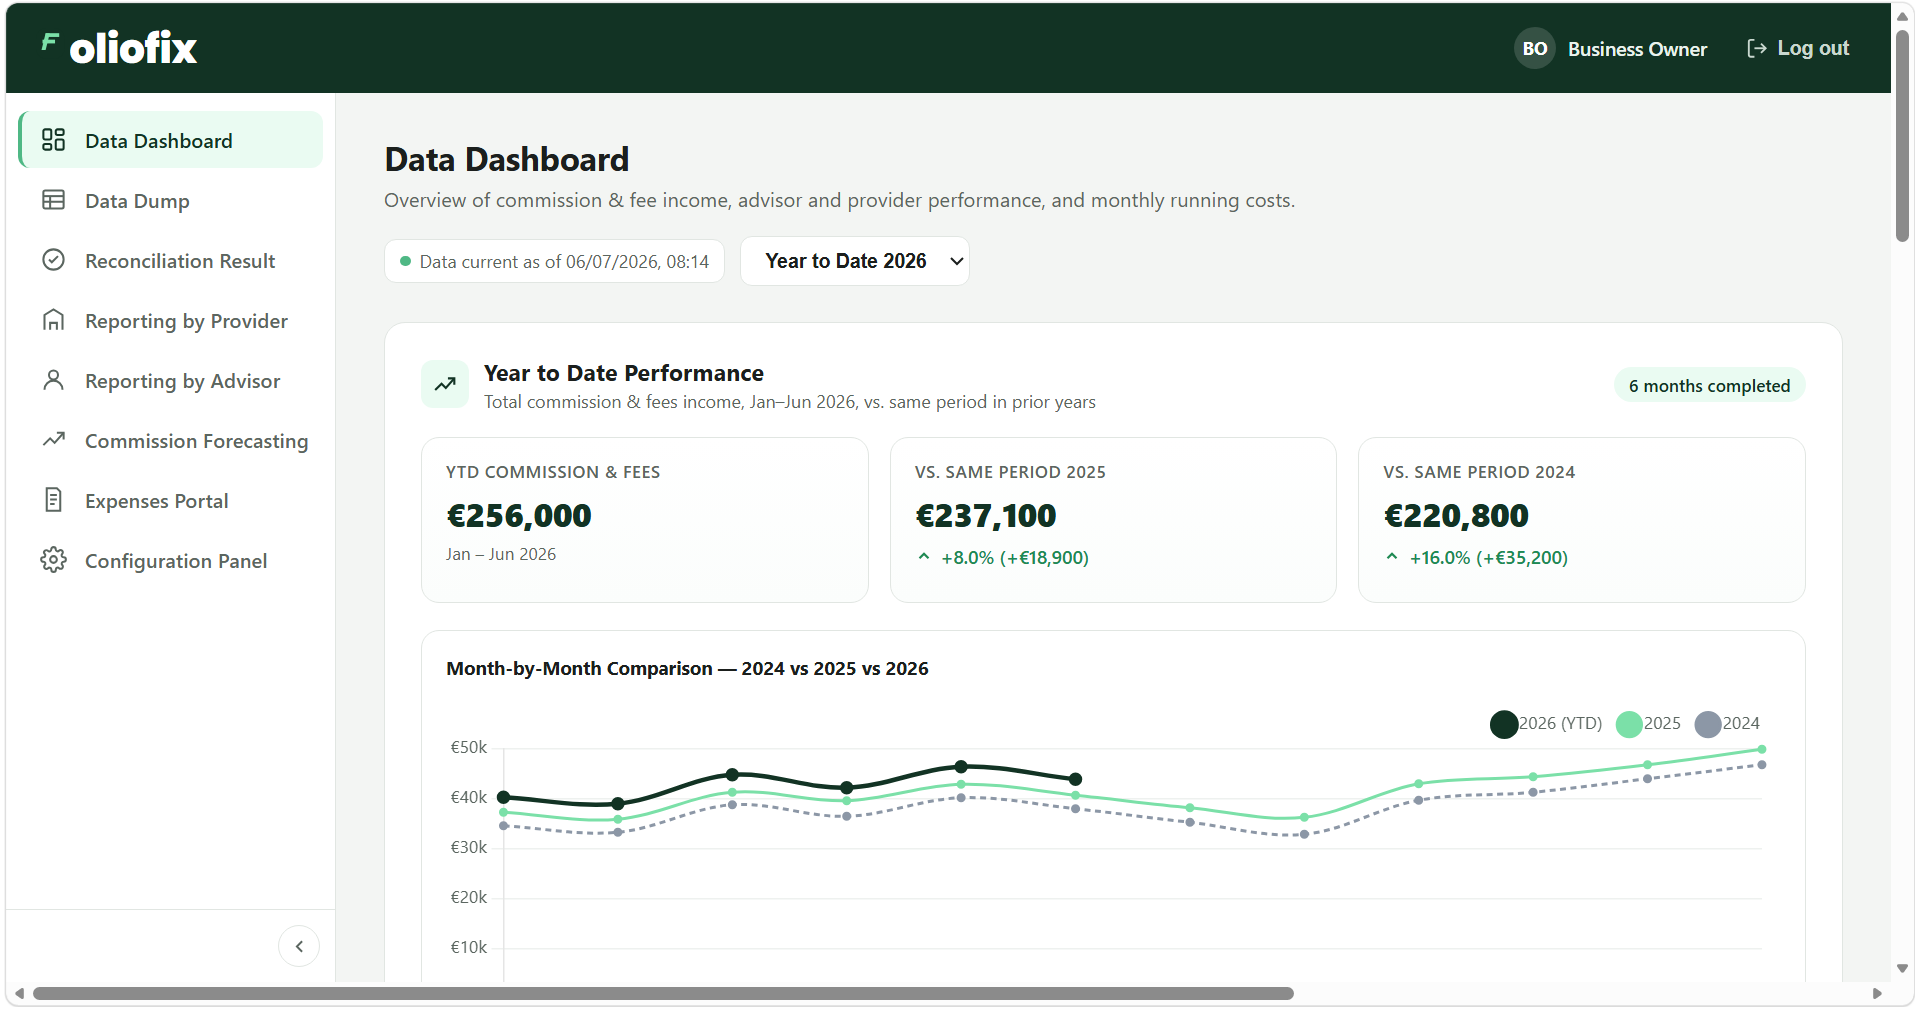The image size is (1918, 1011).
Task: Navigate to Reporting by Provider
Action: (171, 320)
